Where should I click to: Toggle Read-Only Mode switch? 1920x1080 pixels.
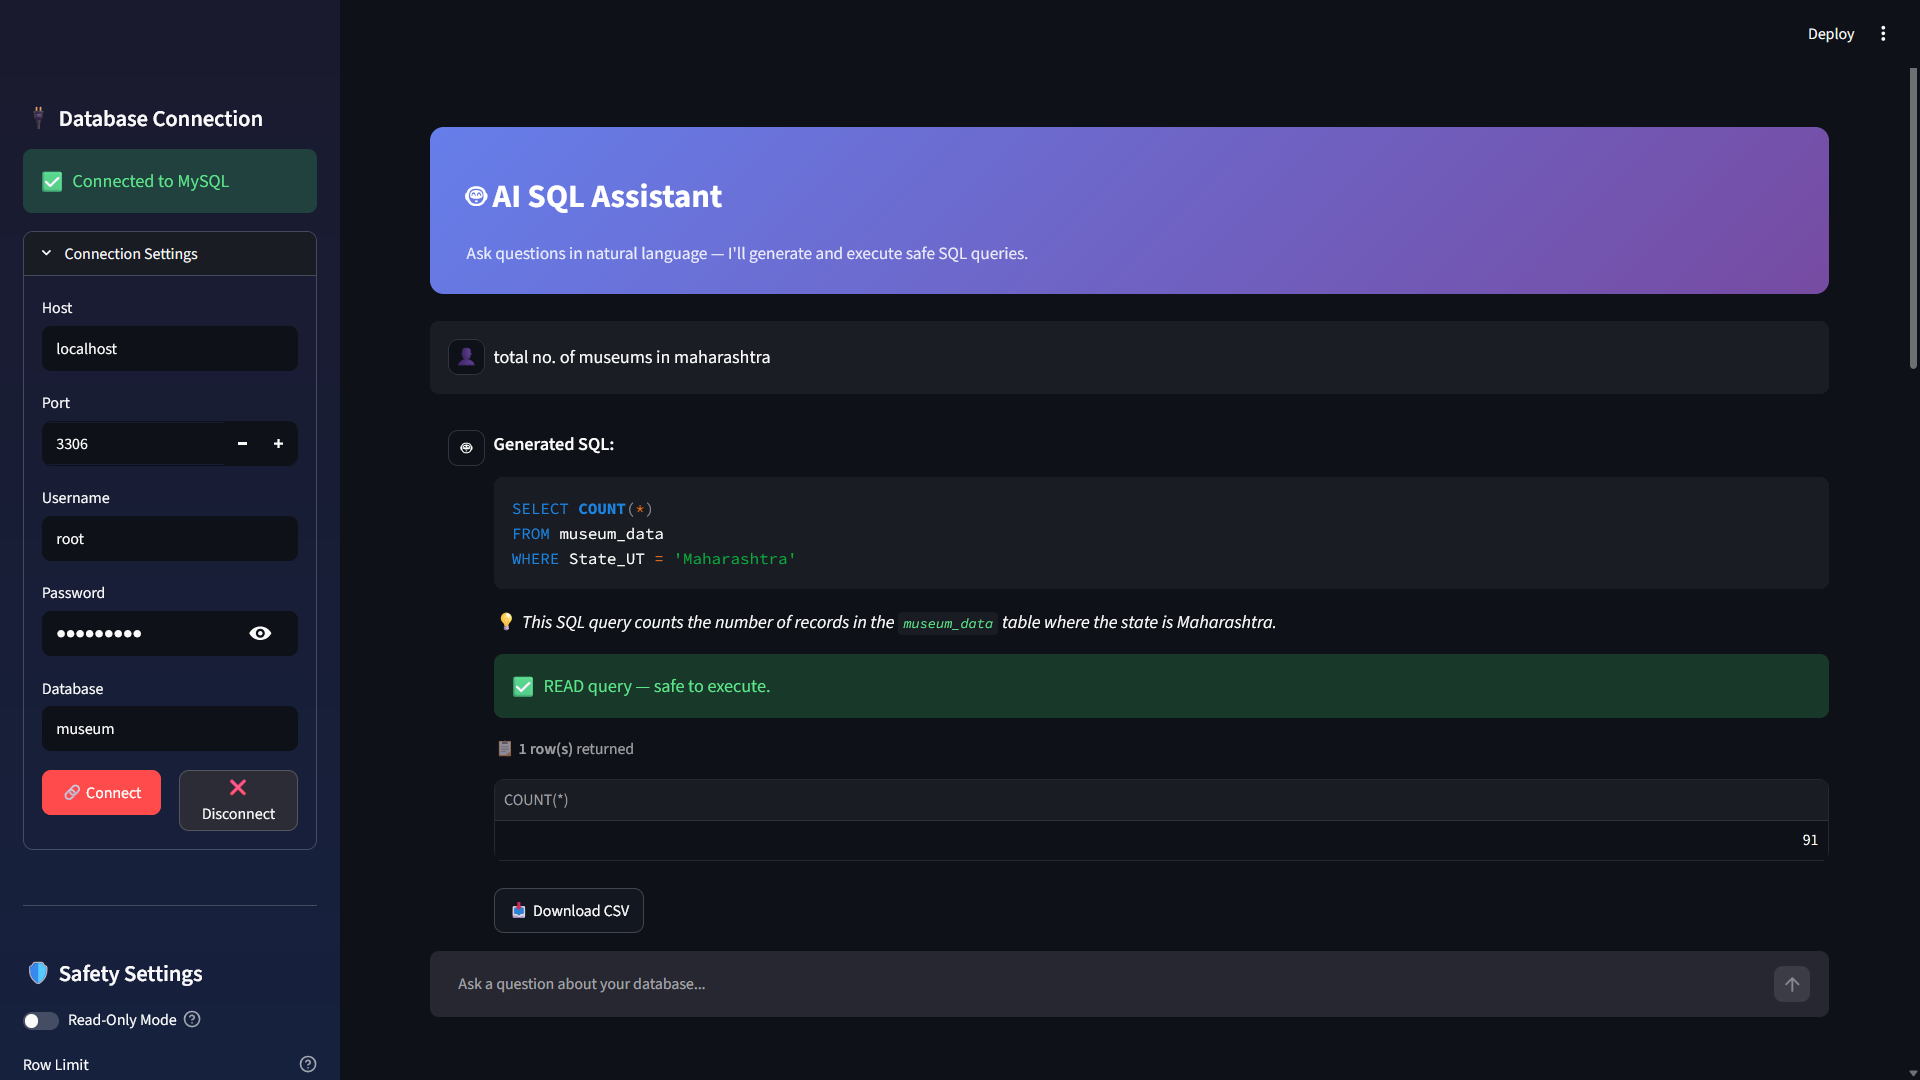click(x=41, y=1020)
